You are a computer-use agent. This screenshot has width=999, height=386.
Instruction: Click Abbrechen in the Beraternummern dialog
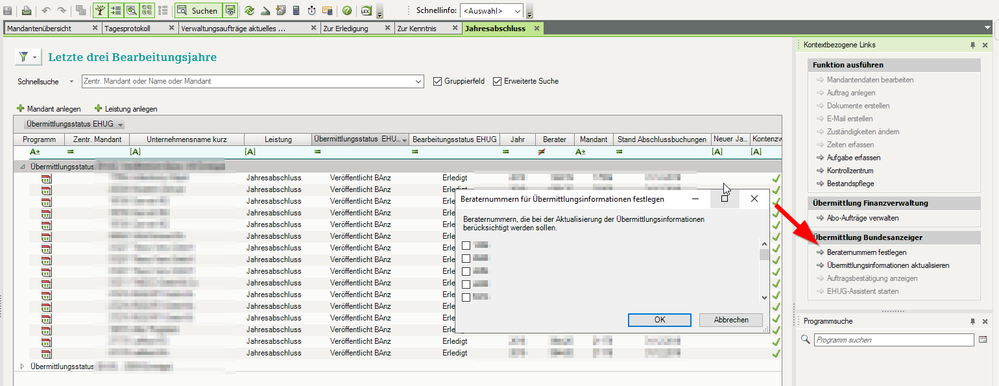pos(731,320)
